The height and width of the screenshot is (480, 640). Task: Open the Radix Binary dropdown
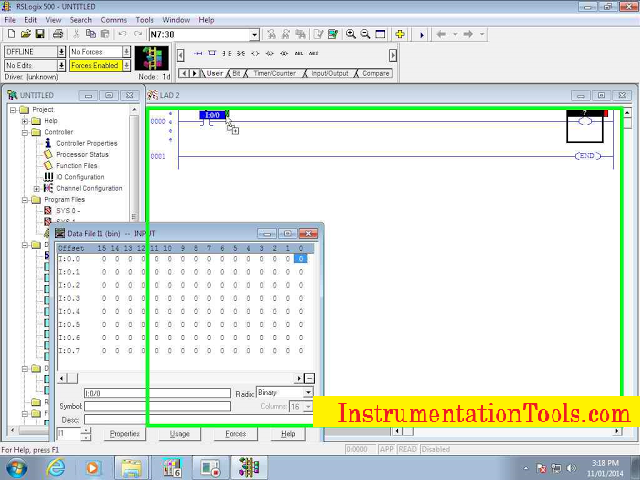point(308,393)
